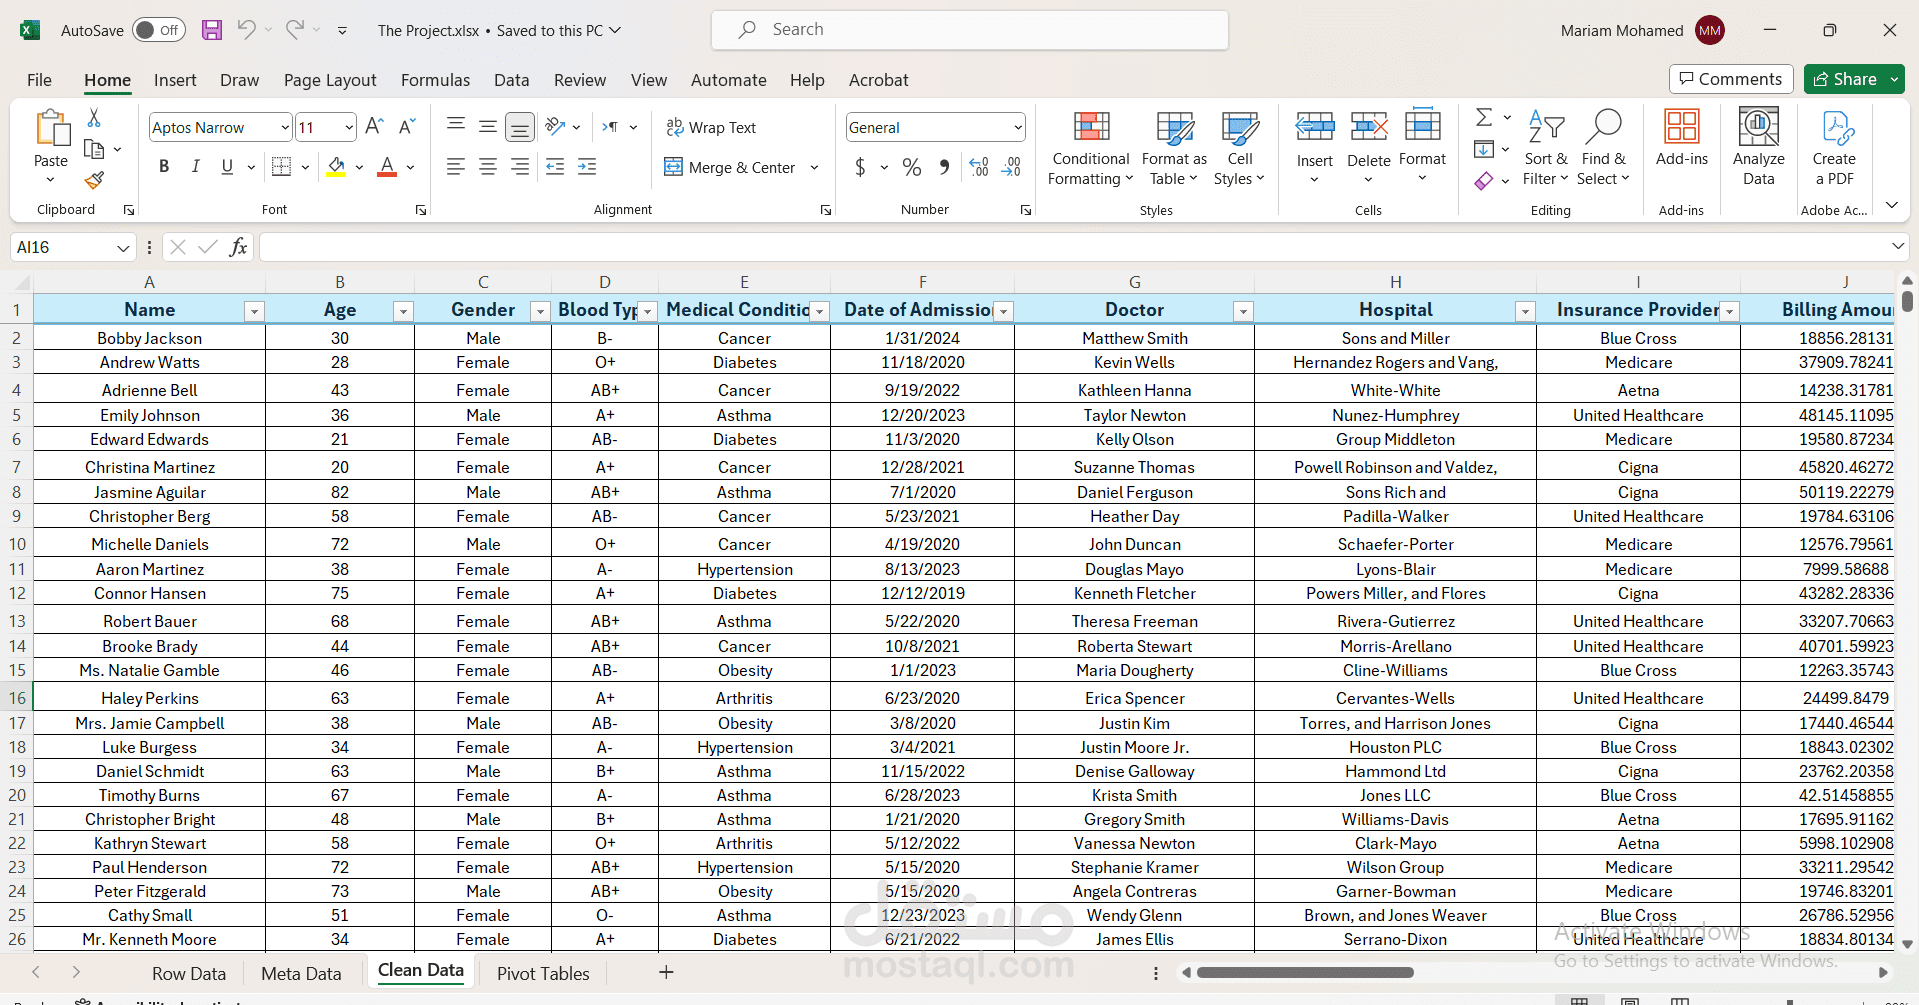Click the Paste clipboard icon

pyautogui.click(x=51, y=130)
